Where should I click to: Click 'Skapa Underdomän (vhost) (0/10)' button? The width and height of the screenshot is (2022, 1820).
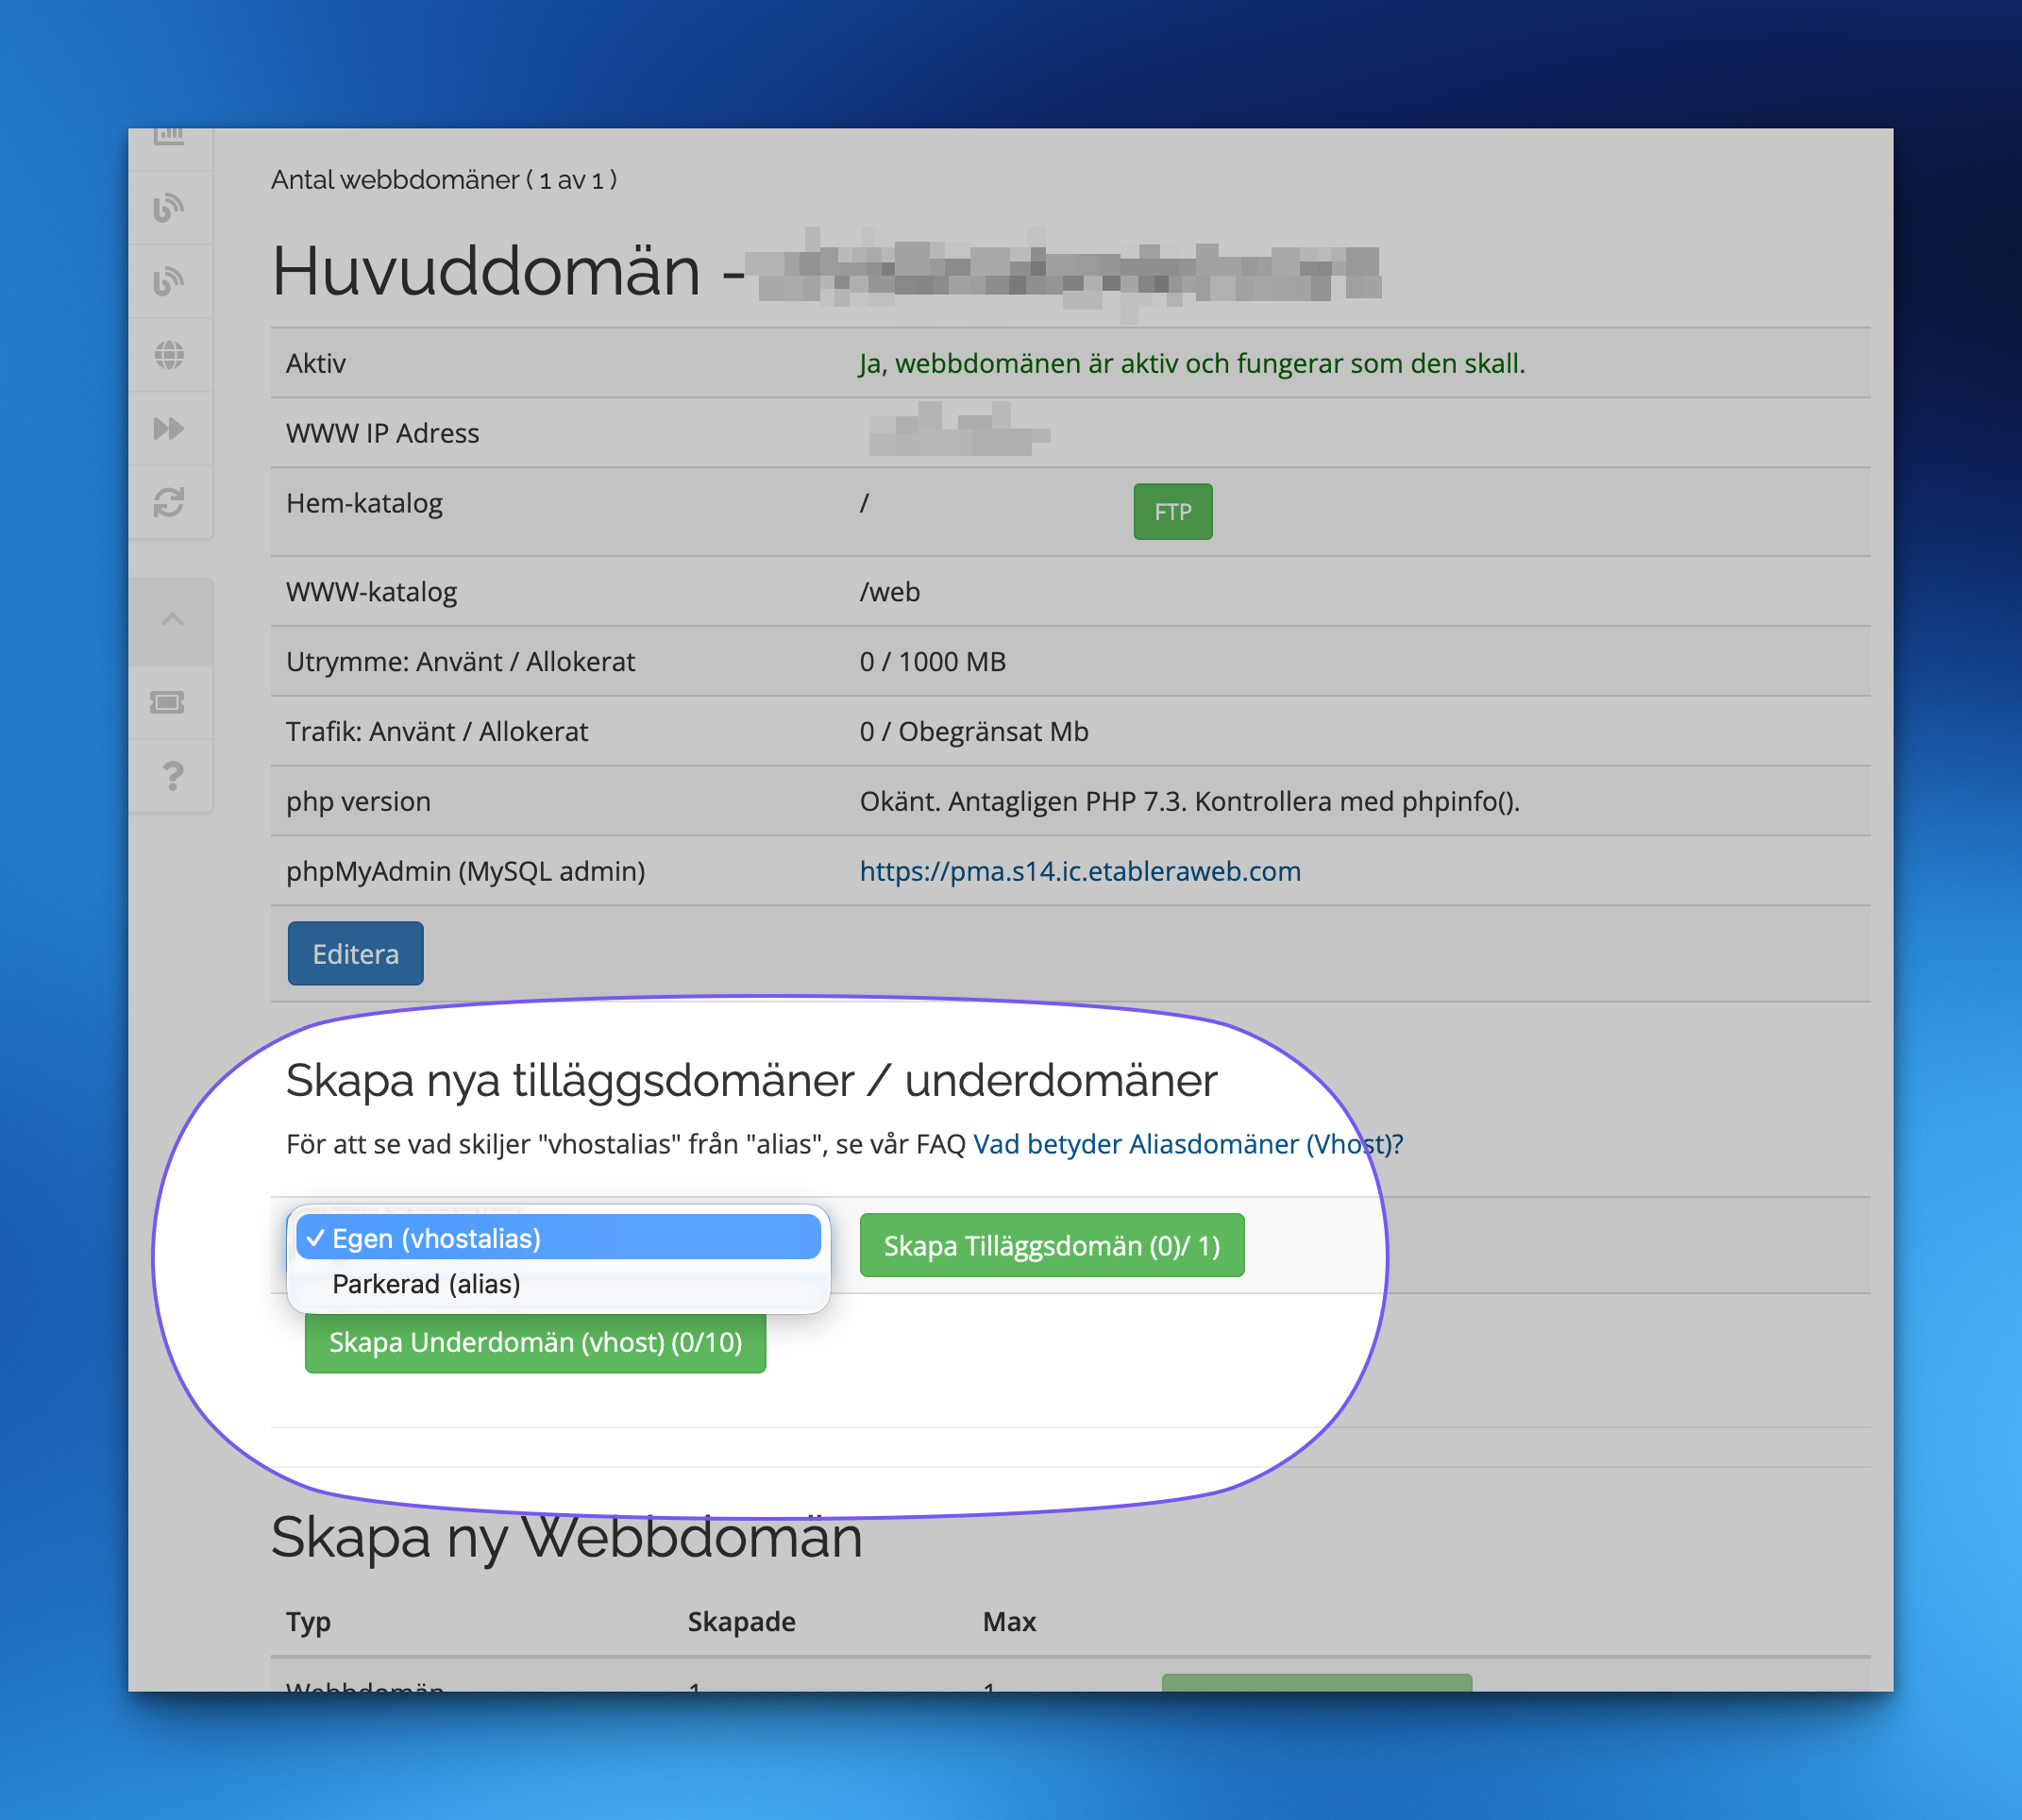click(x=535, y=1342)
